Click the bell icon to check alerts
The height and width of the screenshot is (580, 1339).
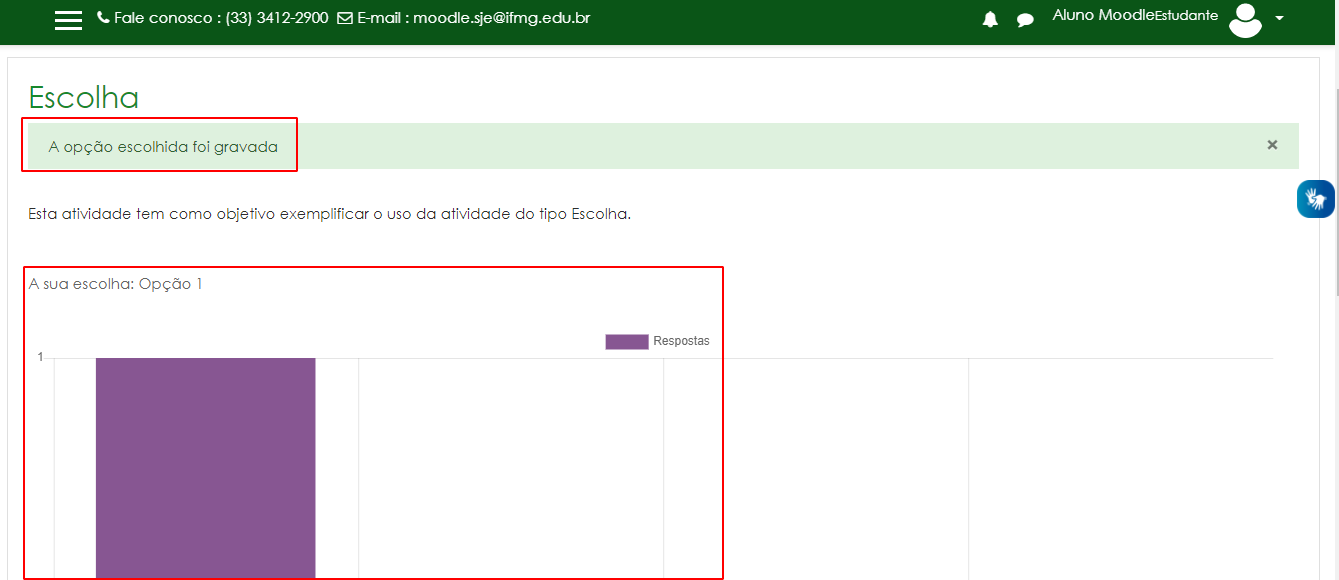click(x=989, y=18)
